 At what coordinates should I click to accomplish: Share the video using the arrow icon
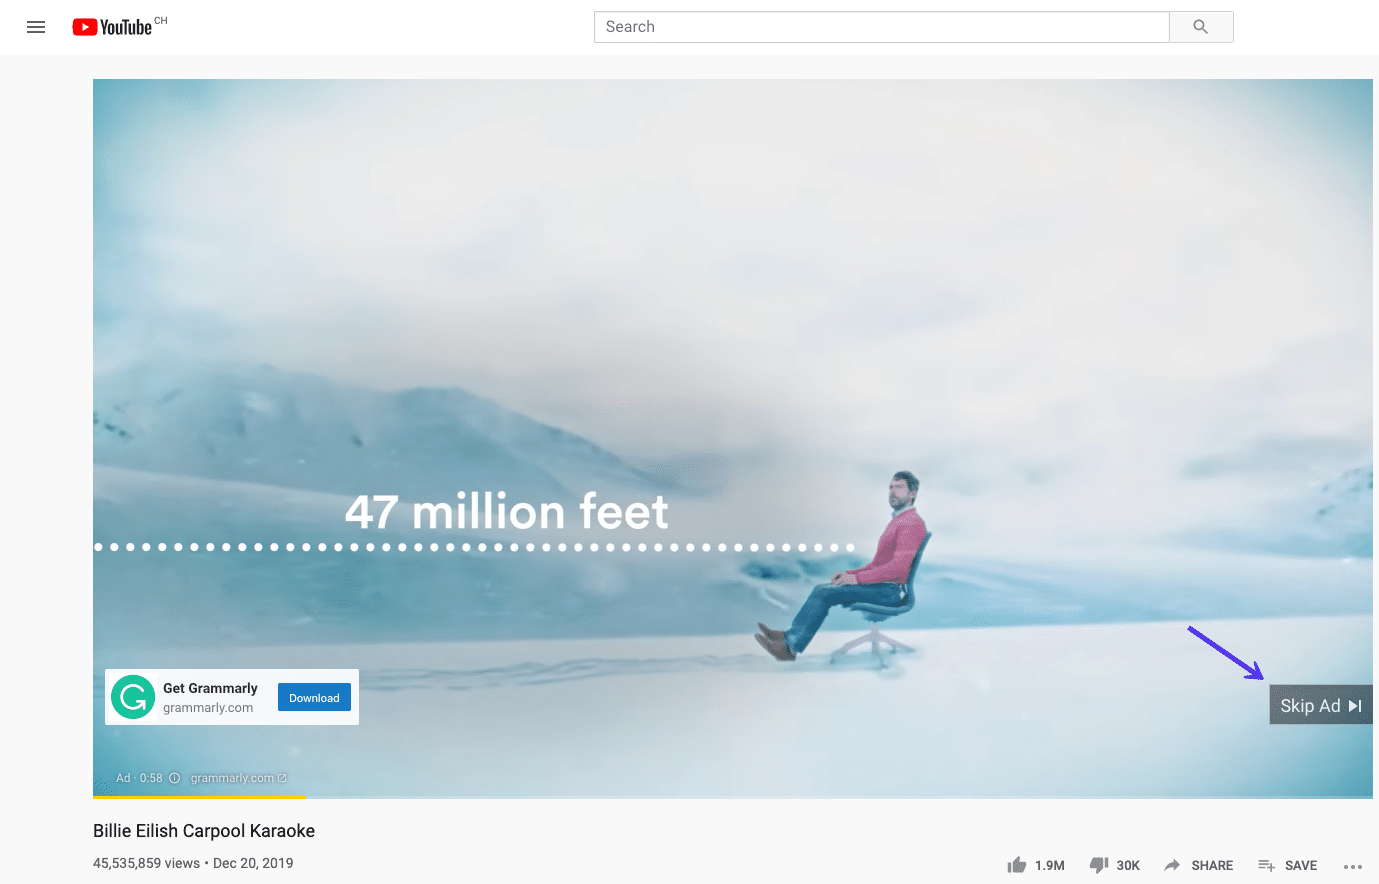1172,865
